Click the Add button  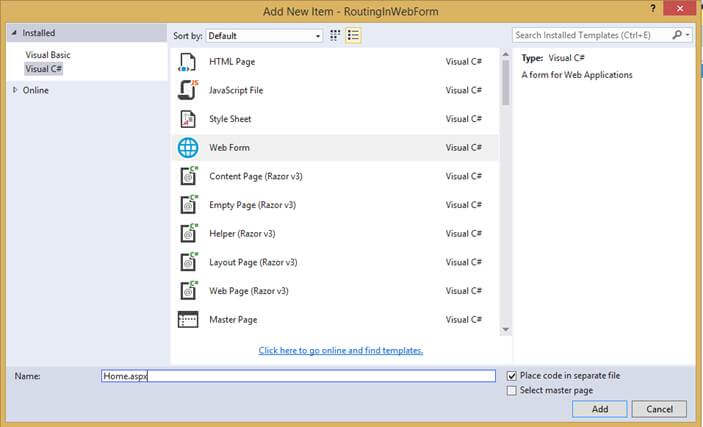(x=600, y=409)
